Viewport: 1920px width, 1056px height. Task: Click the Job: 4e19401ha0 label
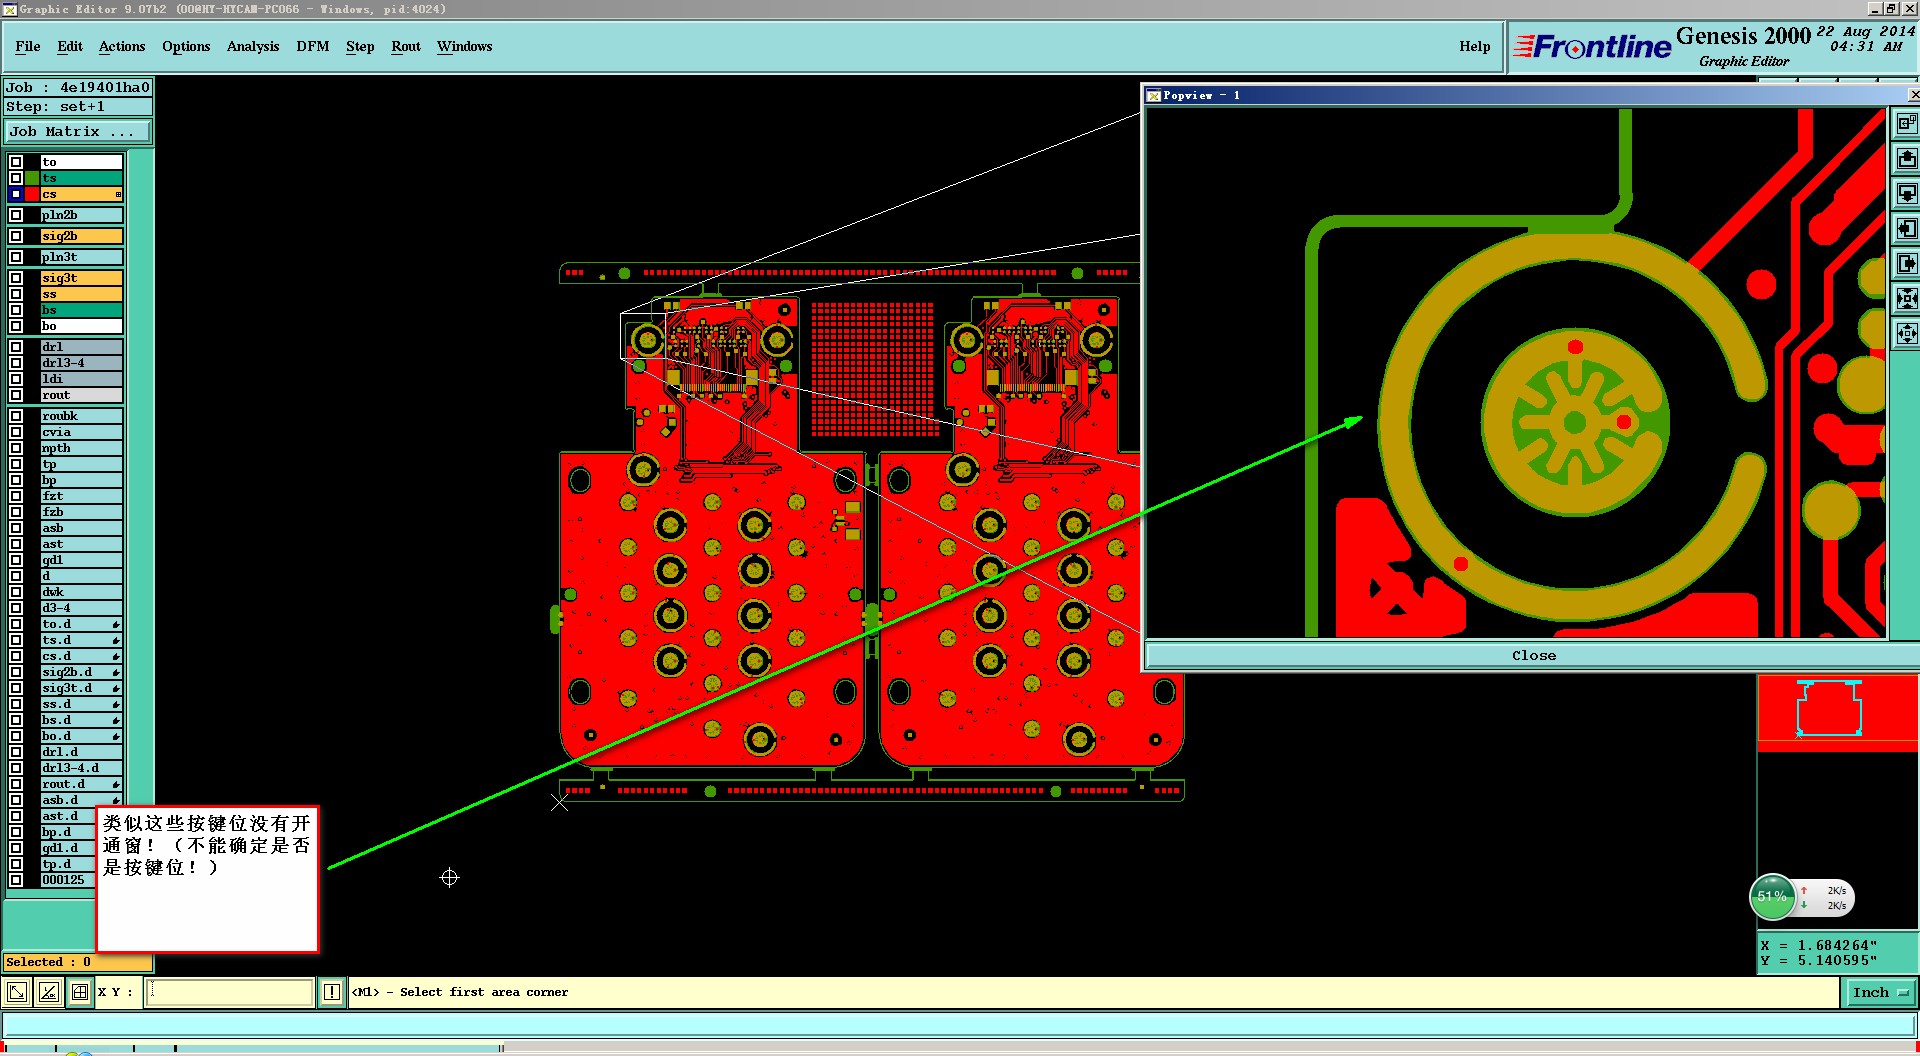78,88
